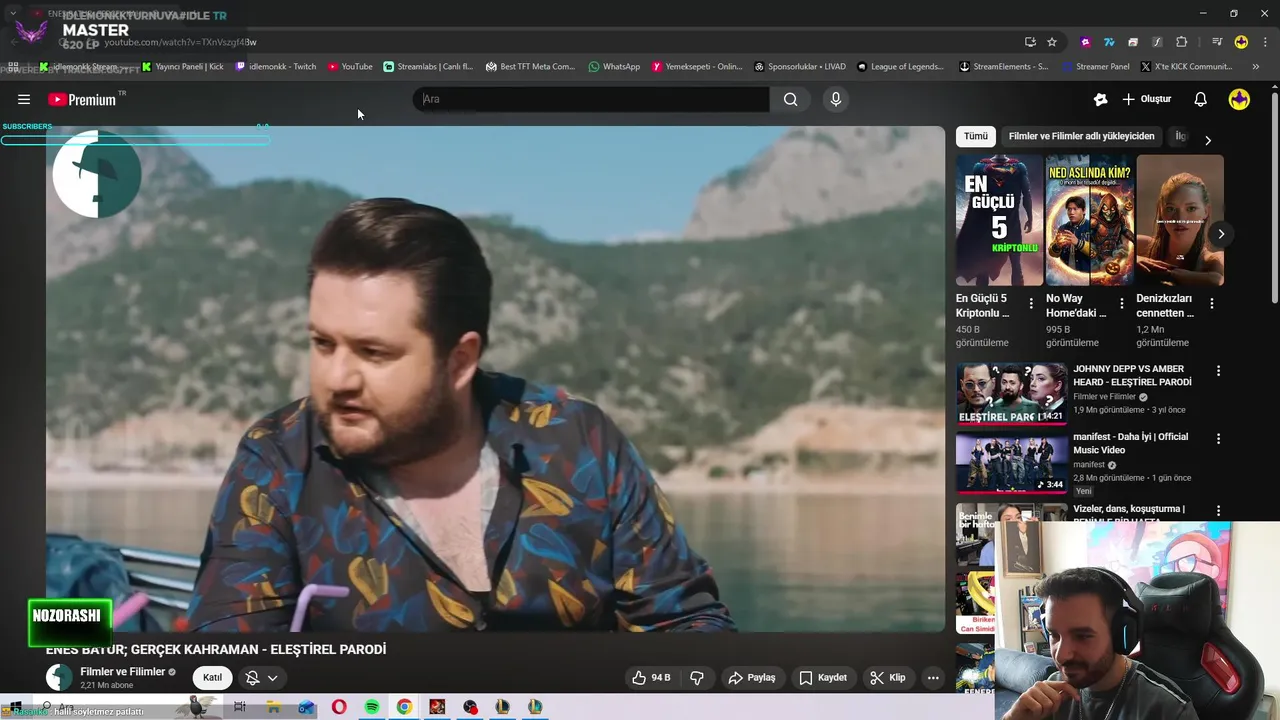Click the Katıl join button
1280x720 pixels.
click(x=213, y=677)
